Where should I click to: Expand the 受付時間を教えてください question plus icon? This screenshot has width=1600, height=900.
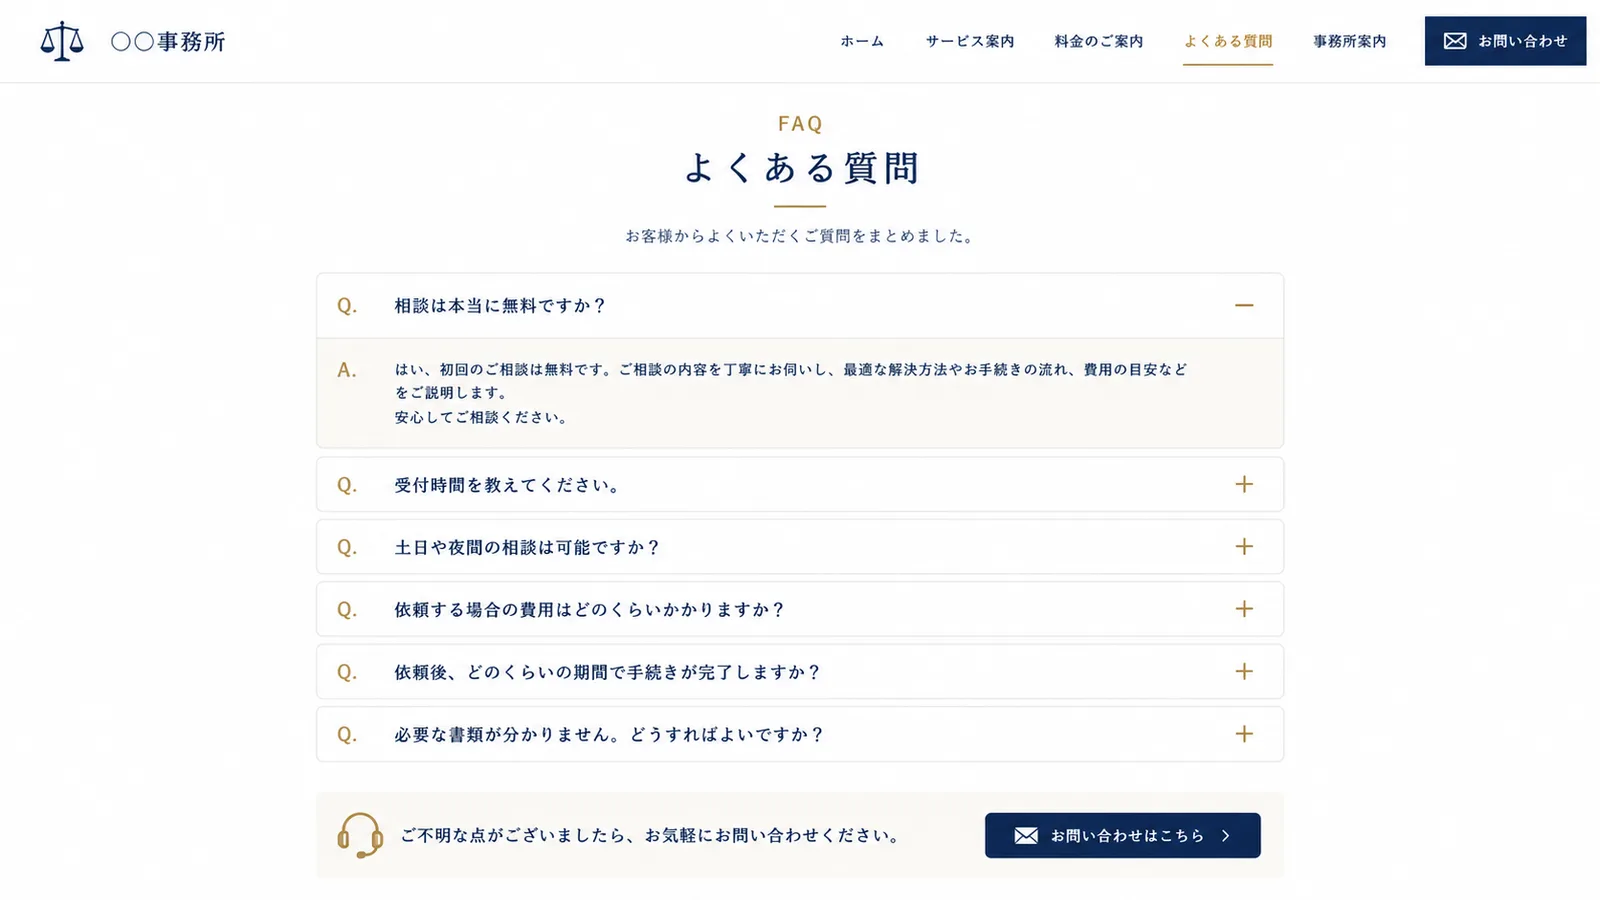click(1244, 484)
